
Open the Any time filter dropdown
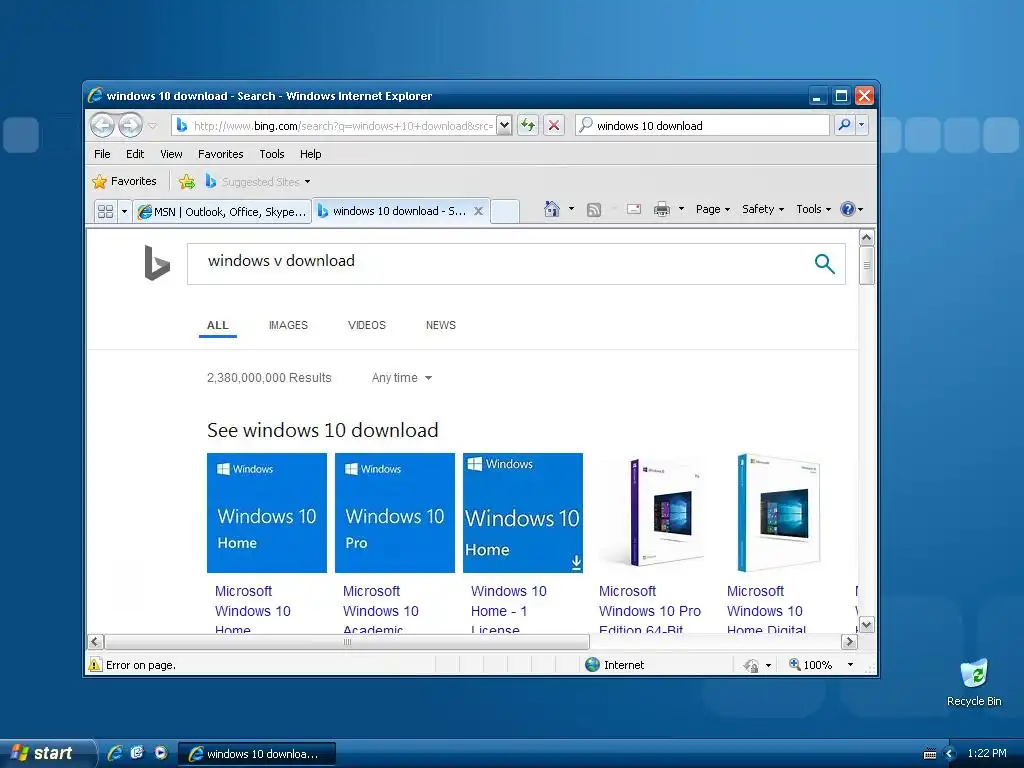[x=402, y=377]
